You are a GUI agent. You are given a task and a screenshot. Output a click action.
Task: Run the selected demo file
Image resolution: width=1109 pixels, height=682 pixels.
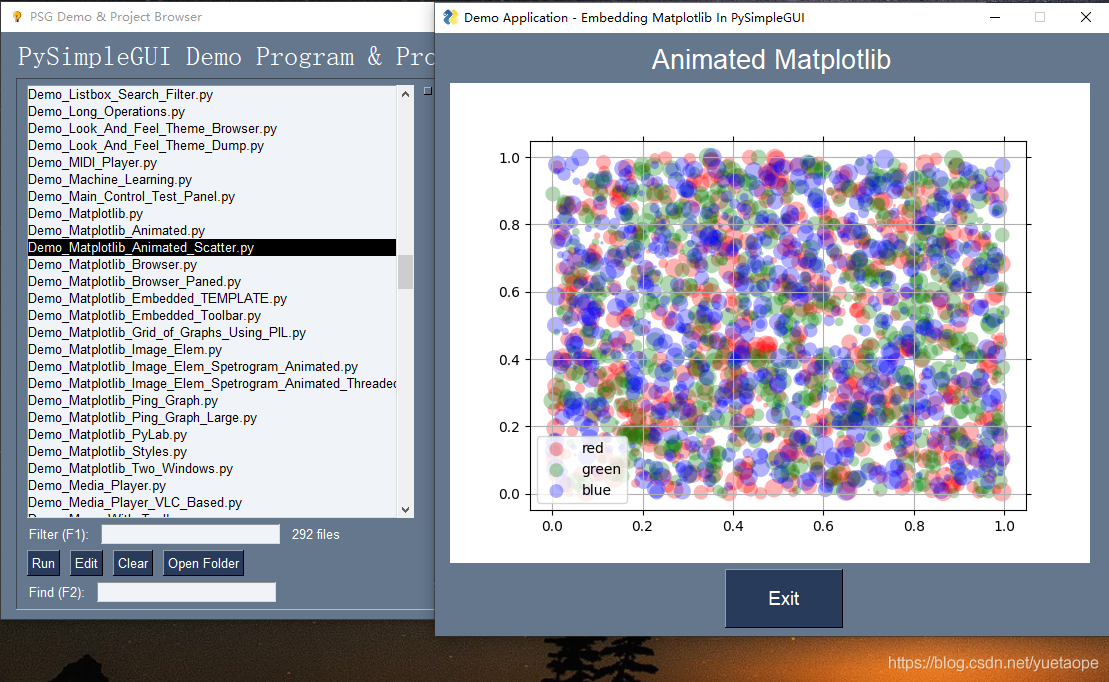(43, 563)
